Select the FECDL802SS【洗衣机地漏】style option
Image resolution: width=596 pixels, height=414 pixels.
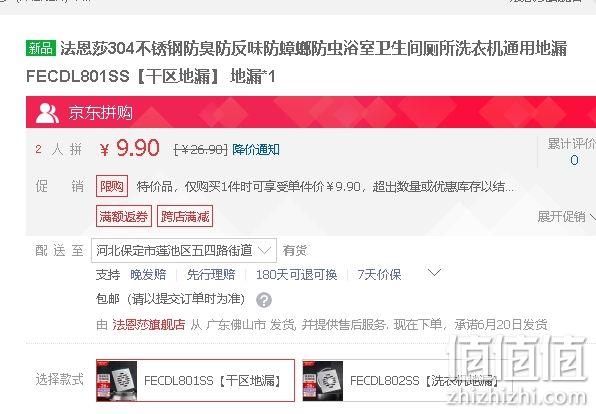403,381
